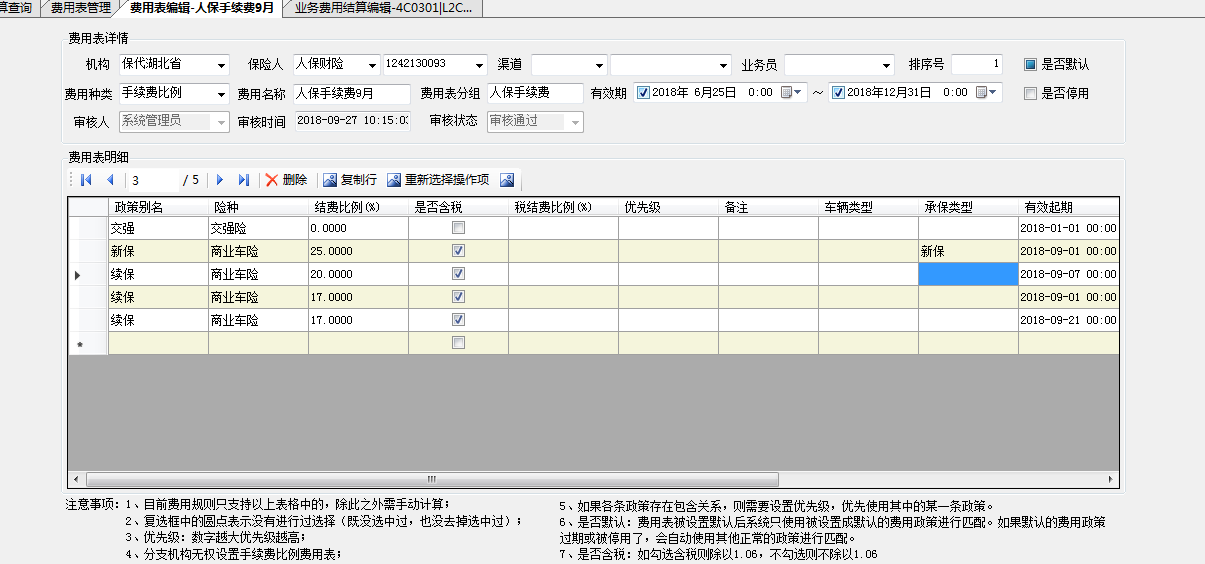Toggle 是否含税 checkbox in 交强险 row

tap(458, 228)
